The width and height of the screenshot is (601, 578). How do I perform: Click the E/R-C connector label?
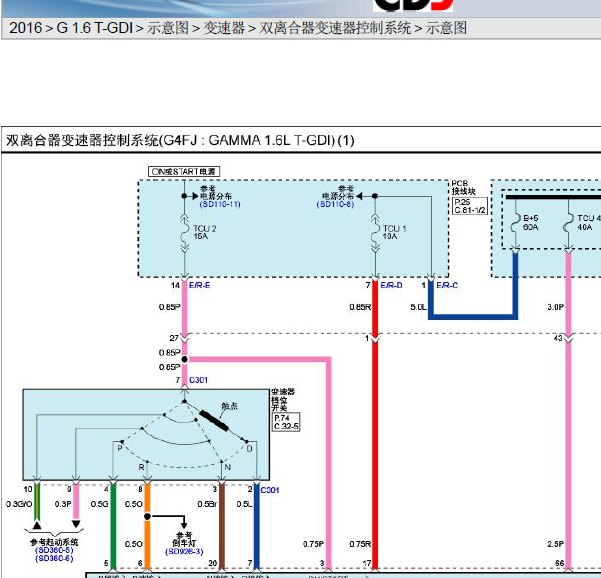click(447, 285)
